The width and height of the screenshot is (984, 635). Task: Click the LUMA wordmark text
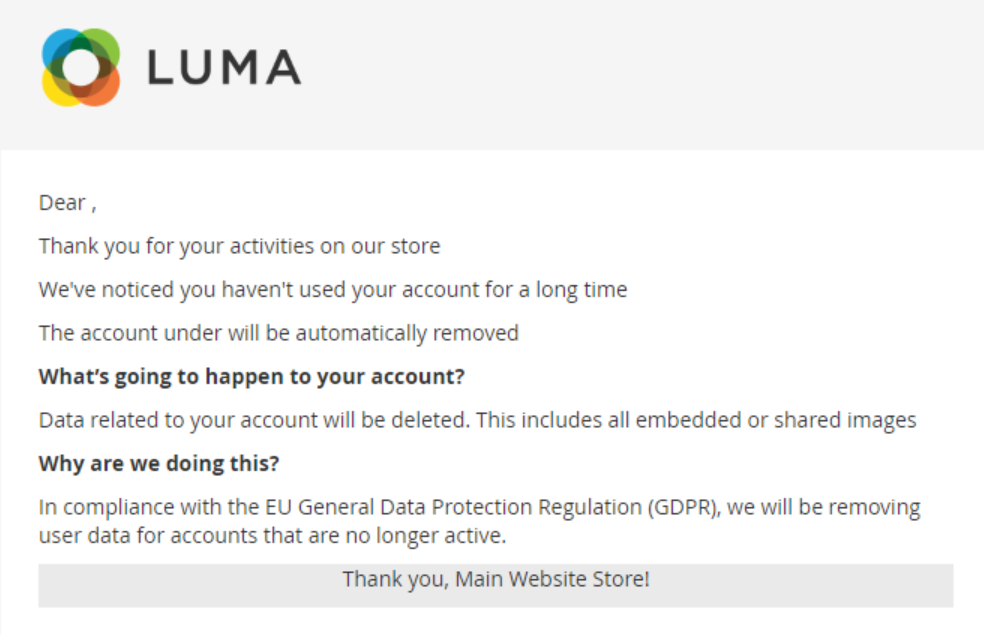[x=224, y=67]
